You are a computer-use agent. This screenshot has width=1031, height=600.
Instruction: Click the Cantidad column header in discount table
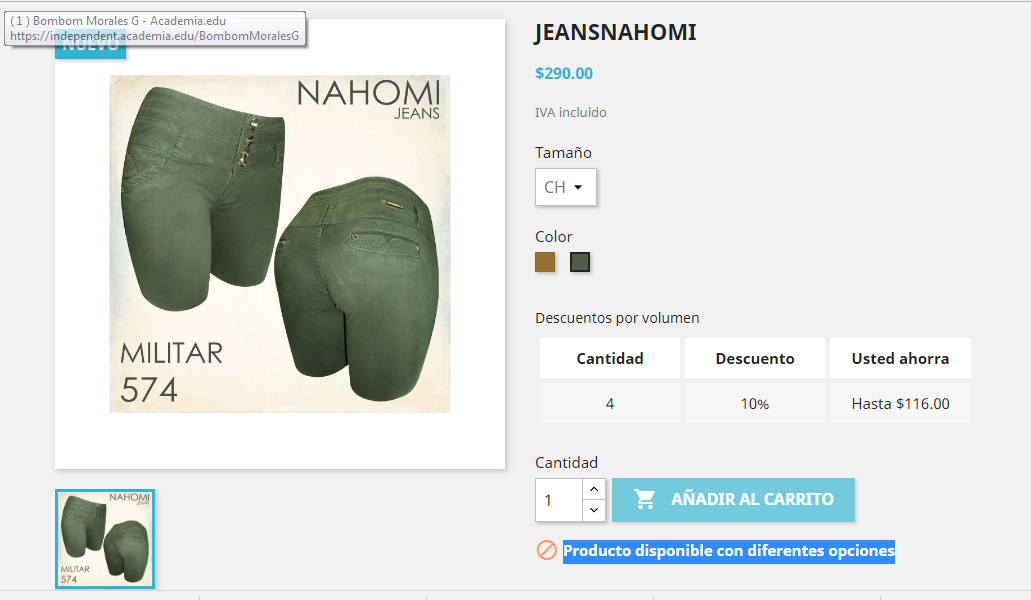[x=610, y=358]
